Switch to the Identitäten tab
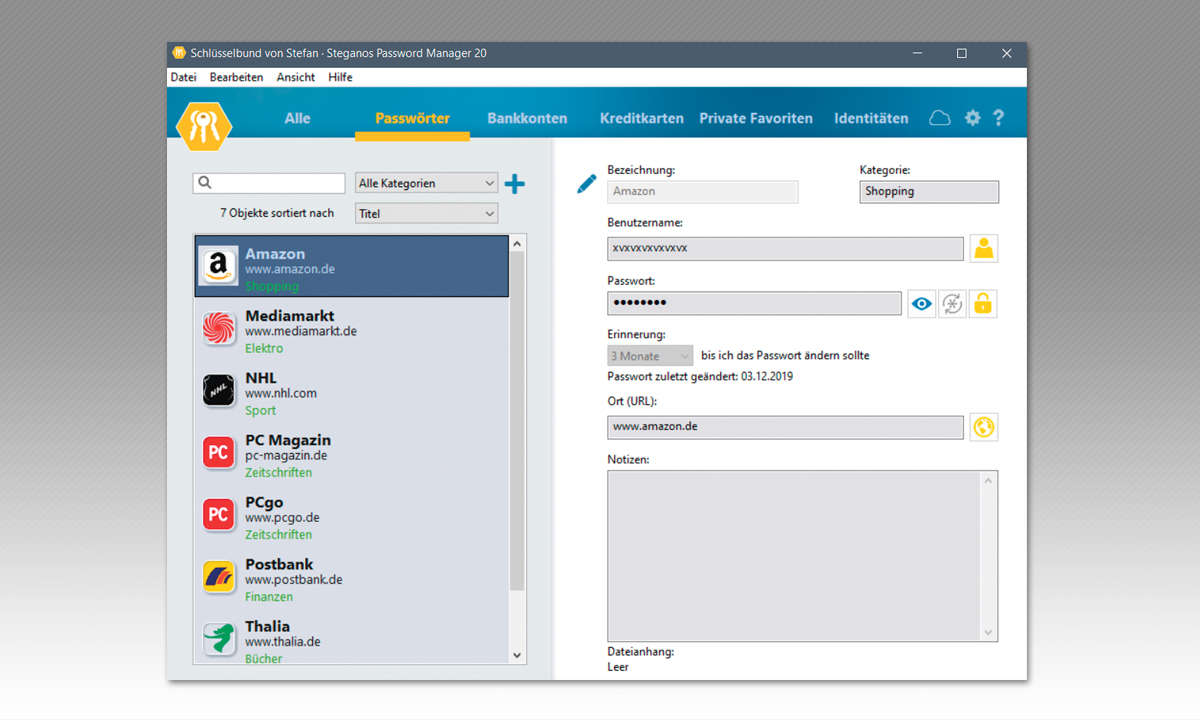 tap(871, 118)
